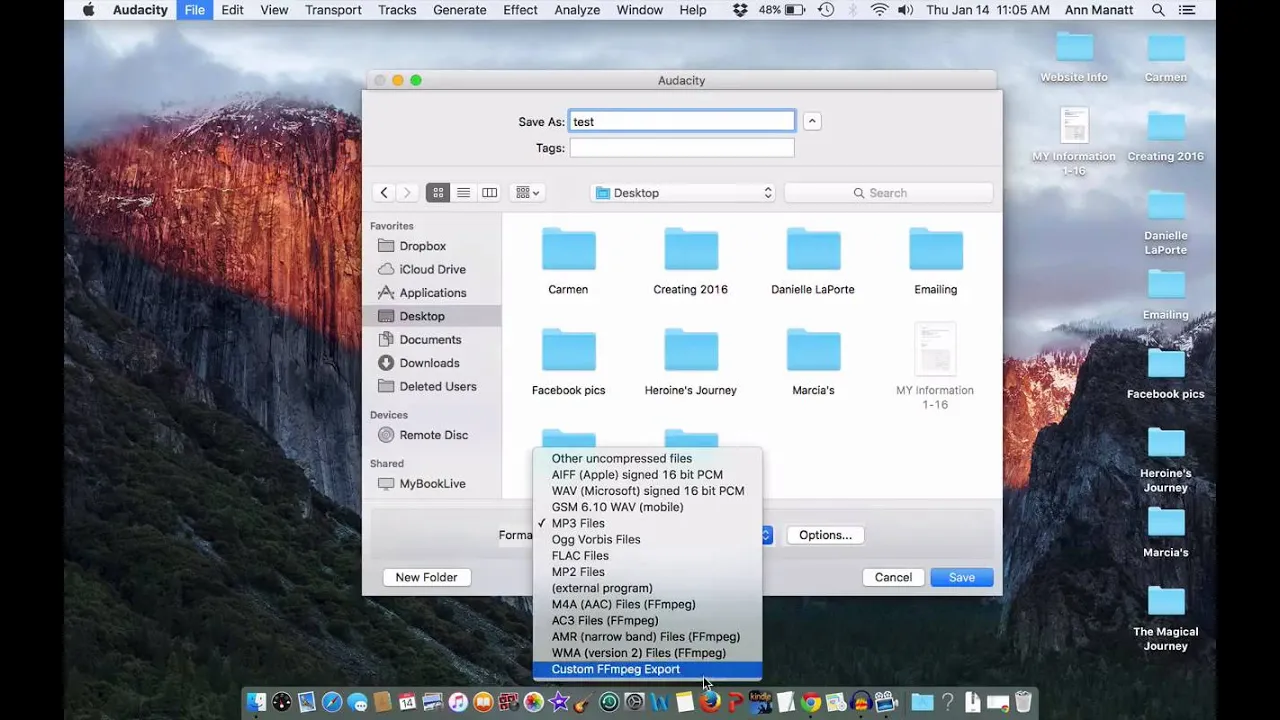The height and width of the screenshot is (720, 1280).
Task: Click the Save button
Action: (x=961, y=577)
